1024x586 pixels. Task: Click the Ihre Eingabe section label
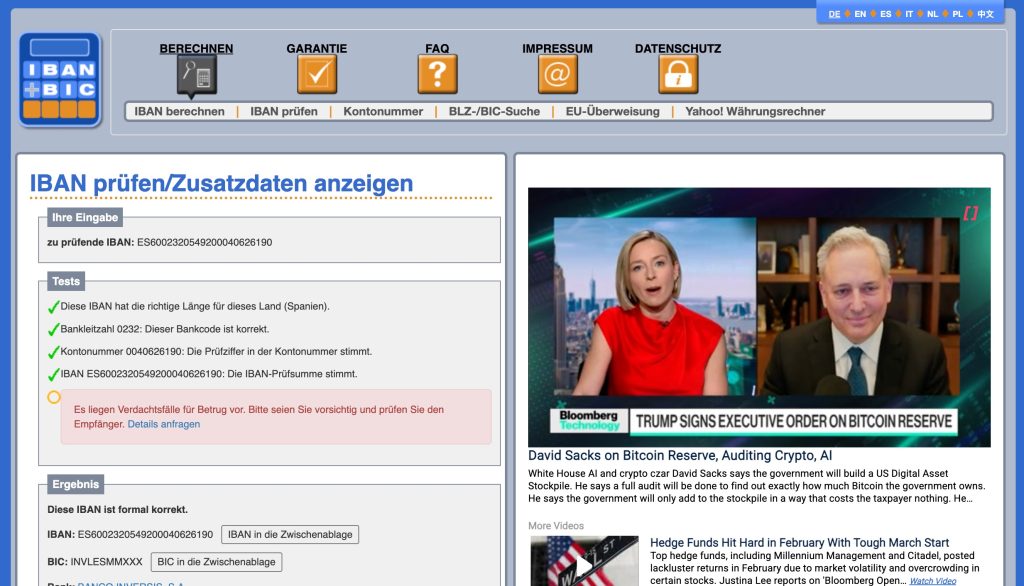tap(85, 218)
